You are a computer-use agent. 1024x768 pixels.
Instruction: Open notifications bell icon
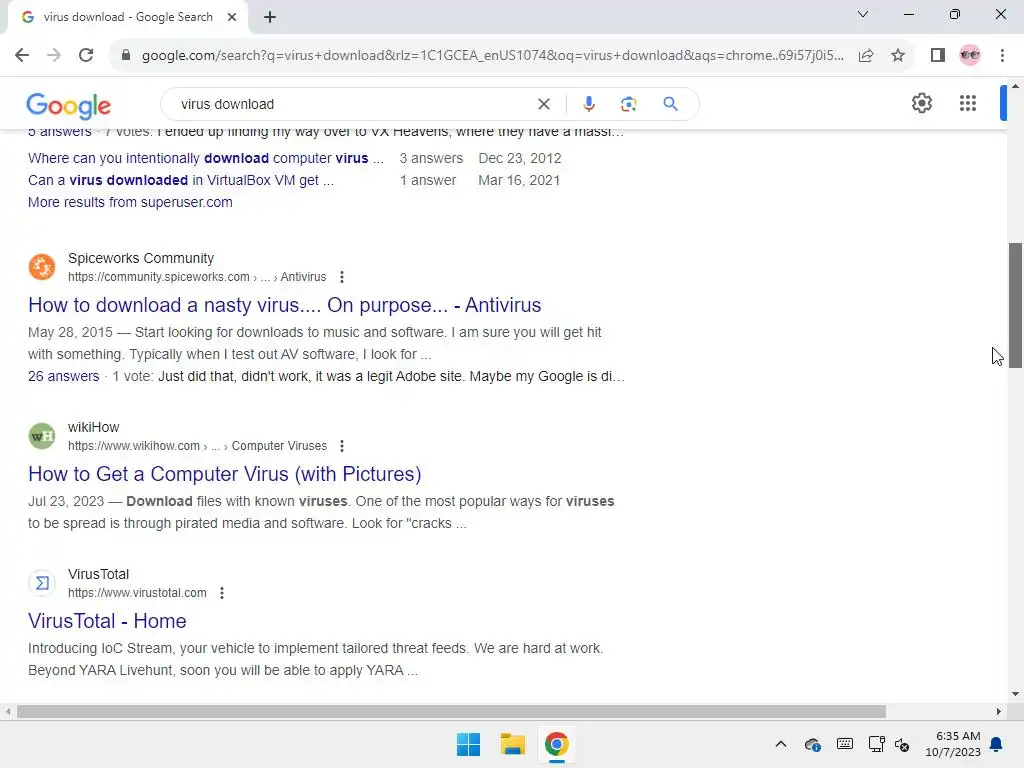coord(997,744)
